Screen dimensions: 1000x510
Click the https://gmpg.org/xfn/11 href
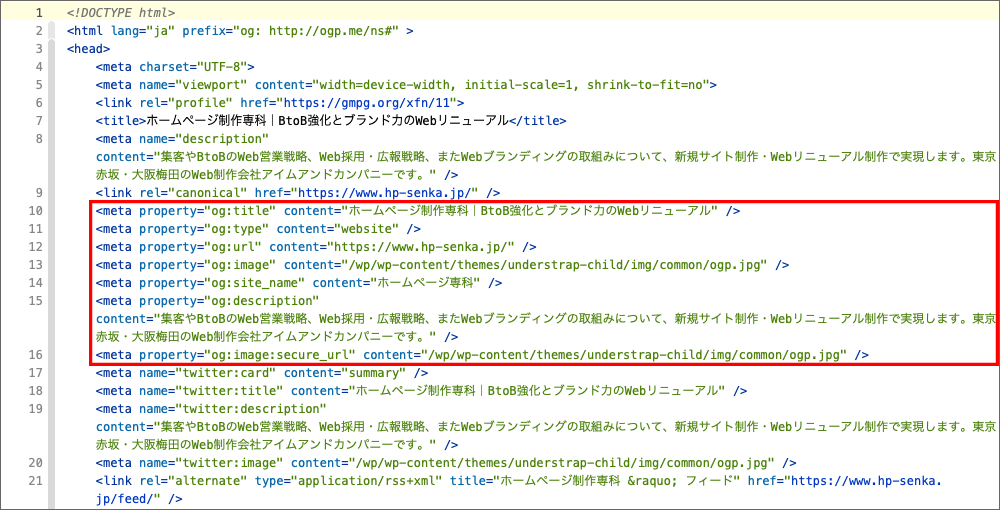pyautogui.click(x=366, y=102)
